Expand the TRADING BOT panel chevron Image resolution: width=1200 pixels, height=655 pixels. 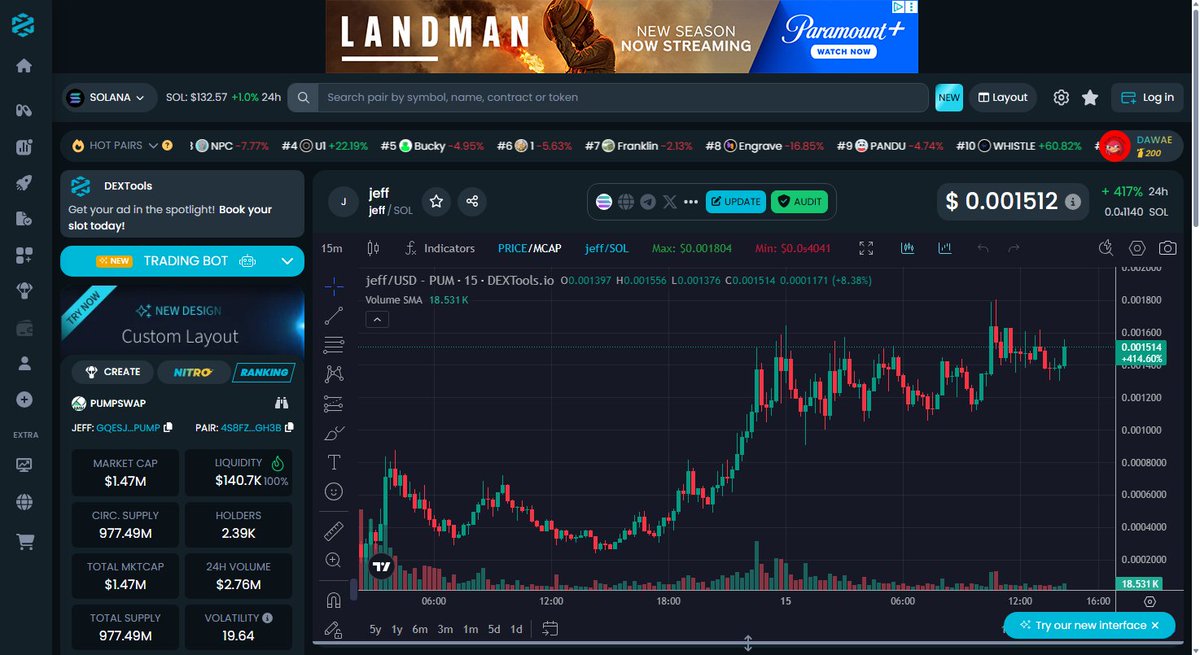point(287,261)
